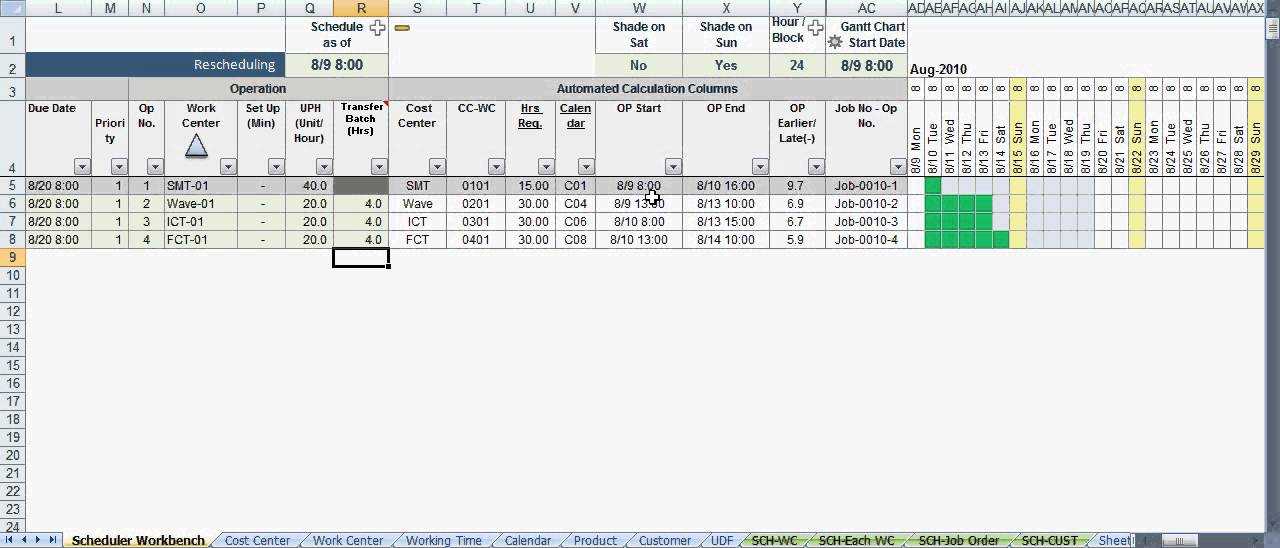Click the plus icon beside Hour / Block

[x=815, y=28]
